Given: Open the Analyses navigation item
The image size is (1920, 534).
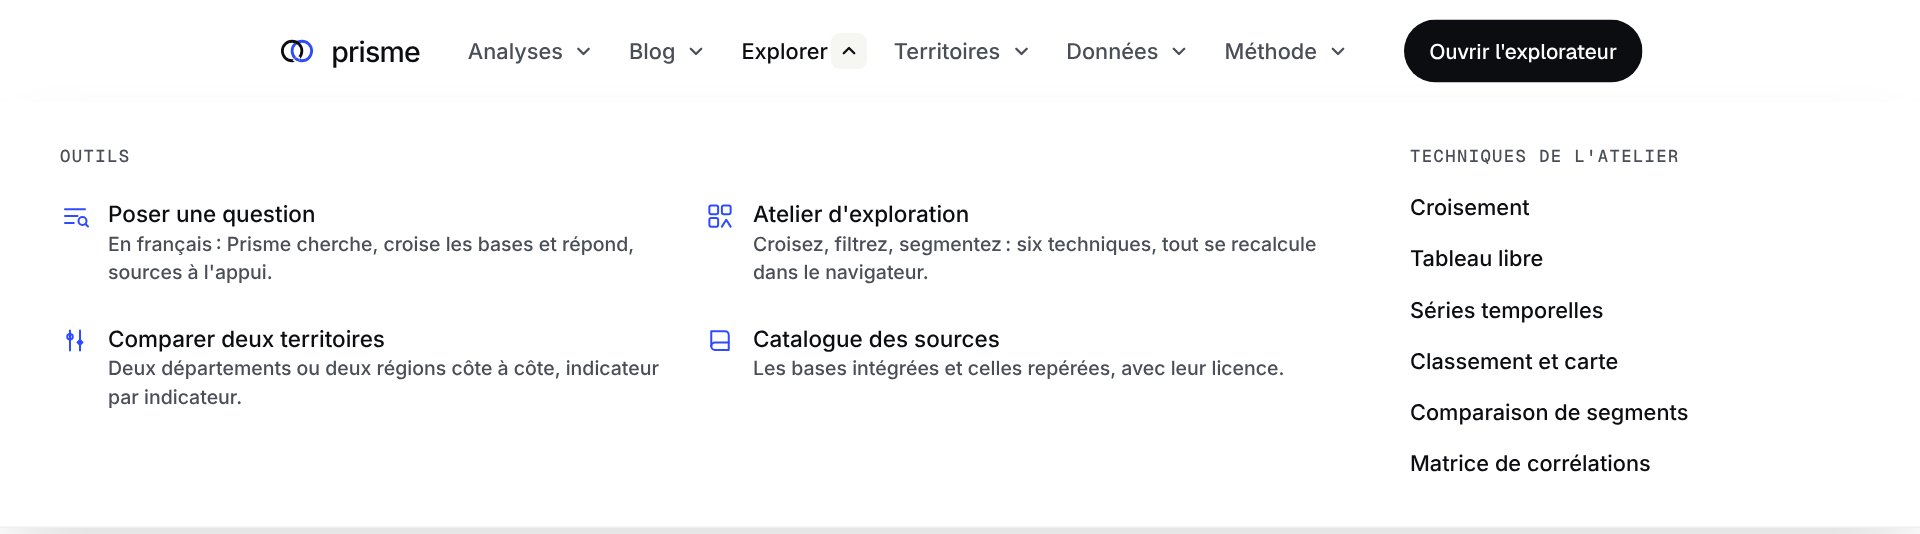Looking at the screenshot, I should click(515, 52).
